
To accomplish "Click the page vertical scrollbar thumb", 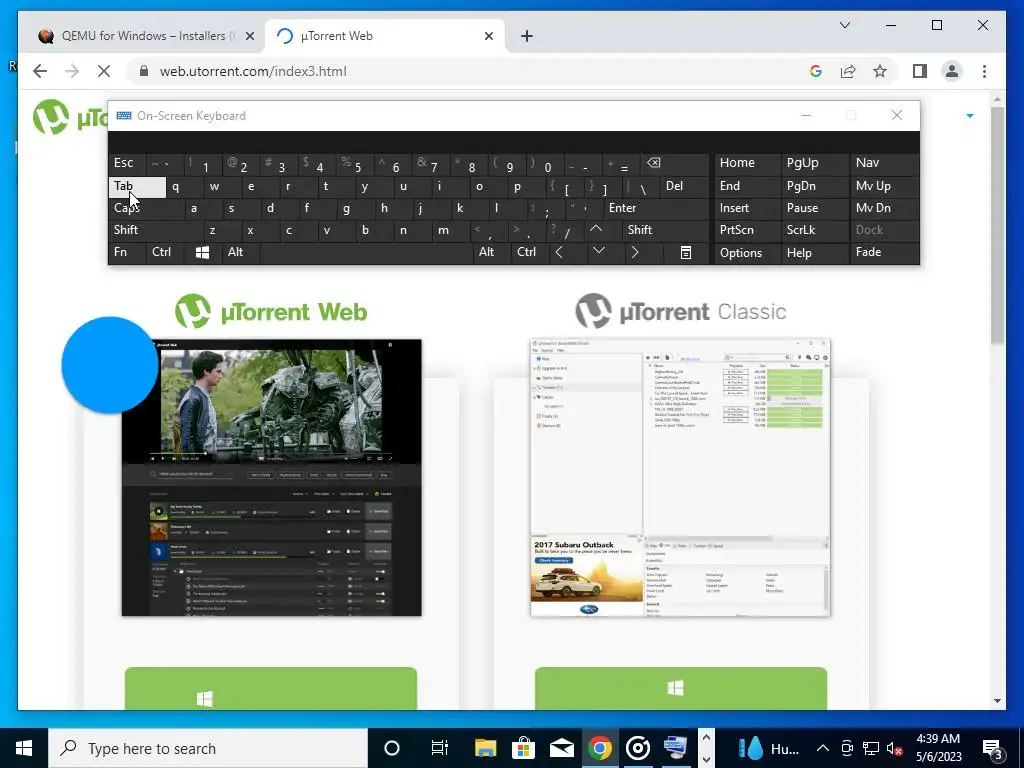I will [997, 225].
